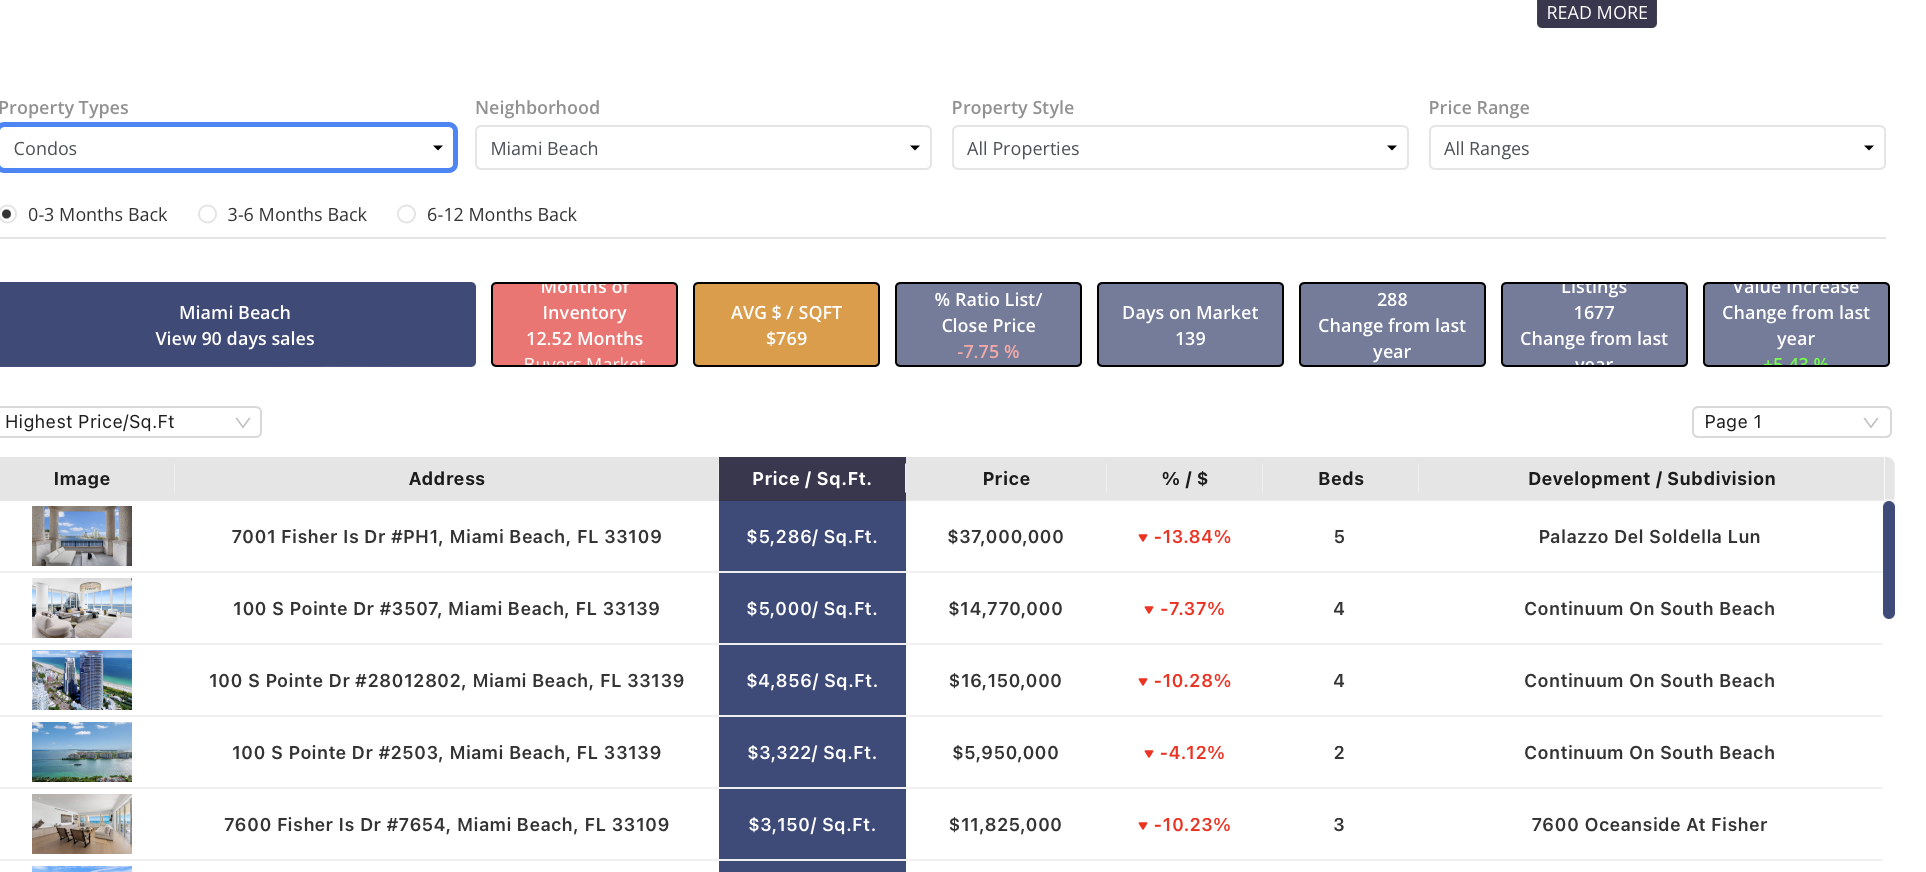Screen dimensions: 1926x872
Task: Click the Development / Subdivision column header
Action: point(1651,479)
